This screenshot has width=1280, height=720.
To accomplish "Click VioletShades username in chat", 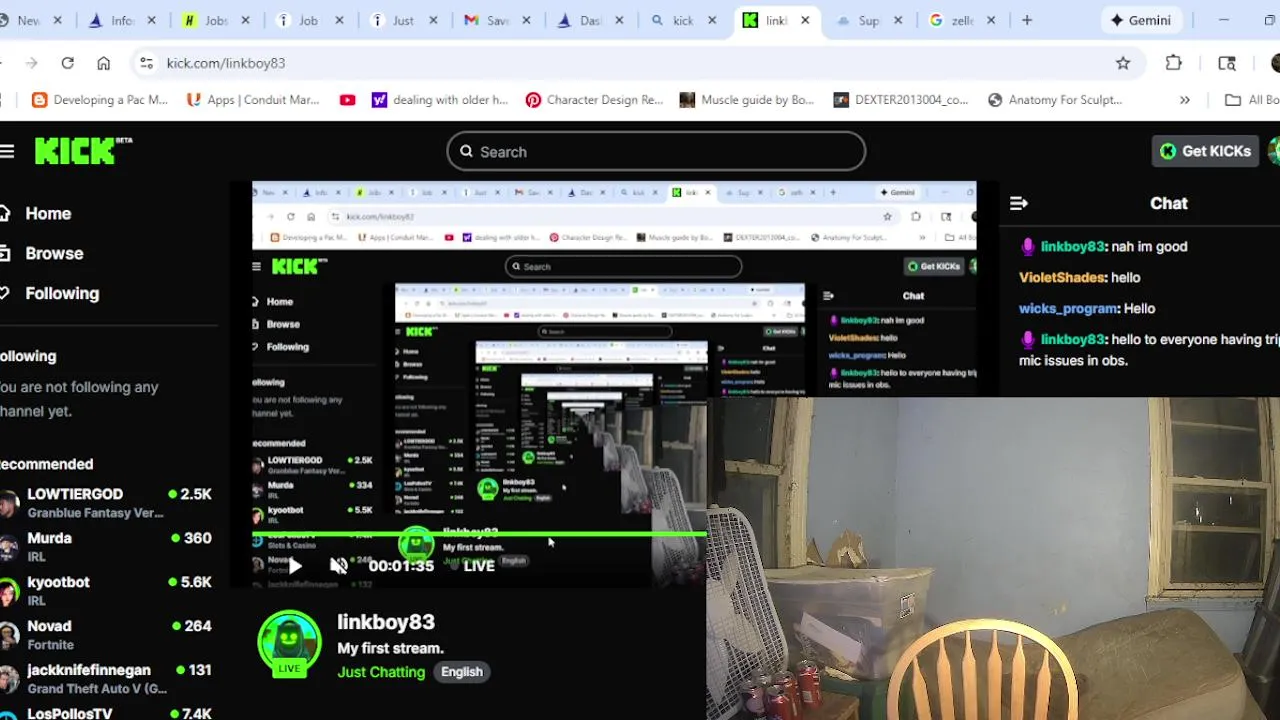I will coord(1062,277).
